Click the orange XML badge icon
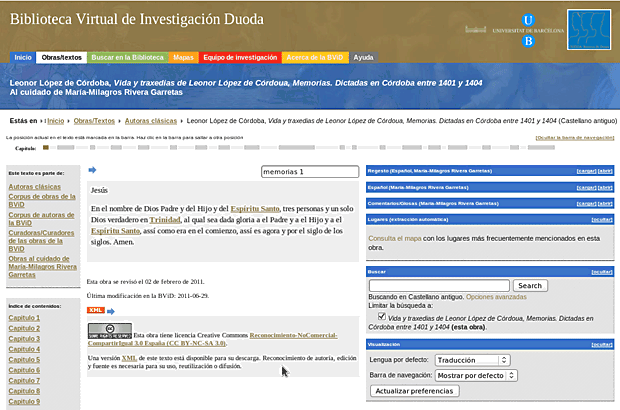Screen dimensions: 620x410 tap(96, 310)
